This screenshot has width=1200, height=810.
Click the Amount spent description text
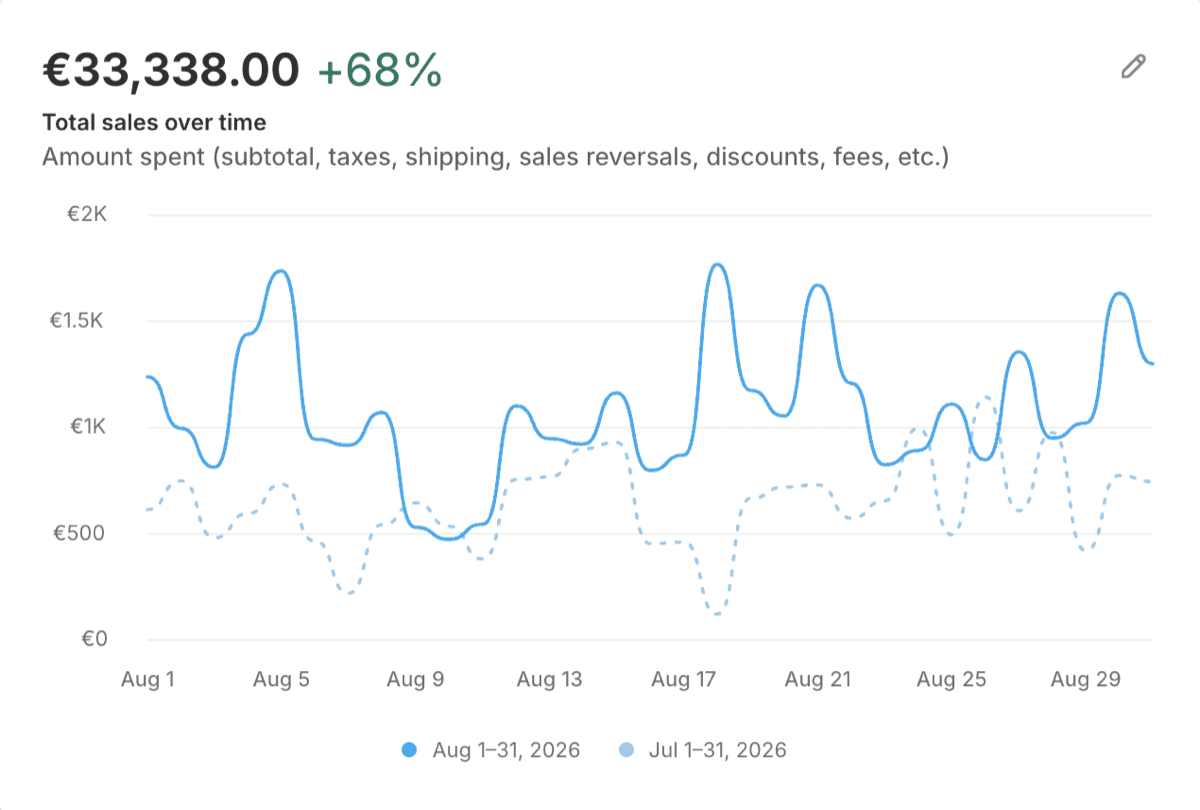495,157
